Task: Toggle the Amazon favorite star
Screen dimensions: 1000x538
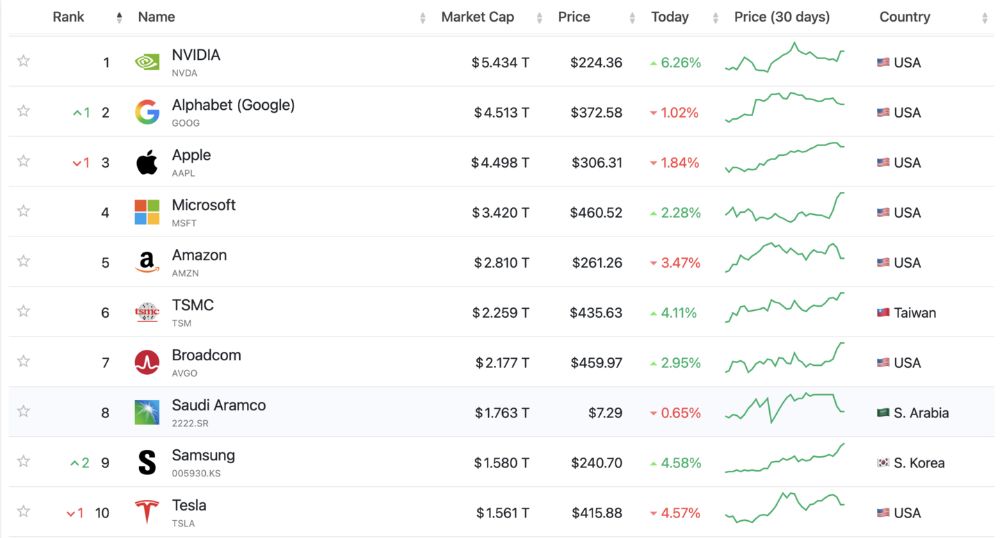Action: [x=24, y=261]
